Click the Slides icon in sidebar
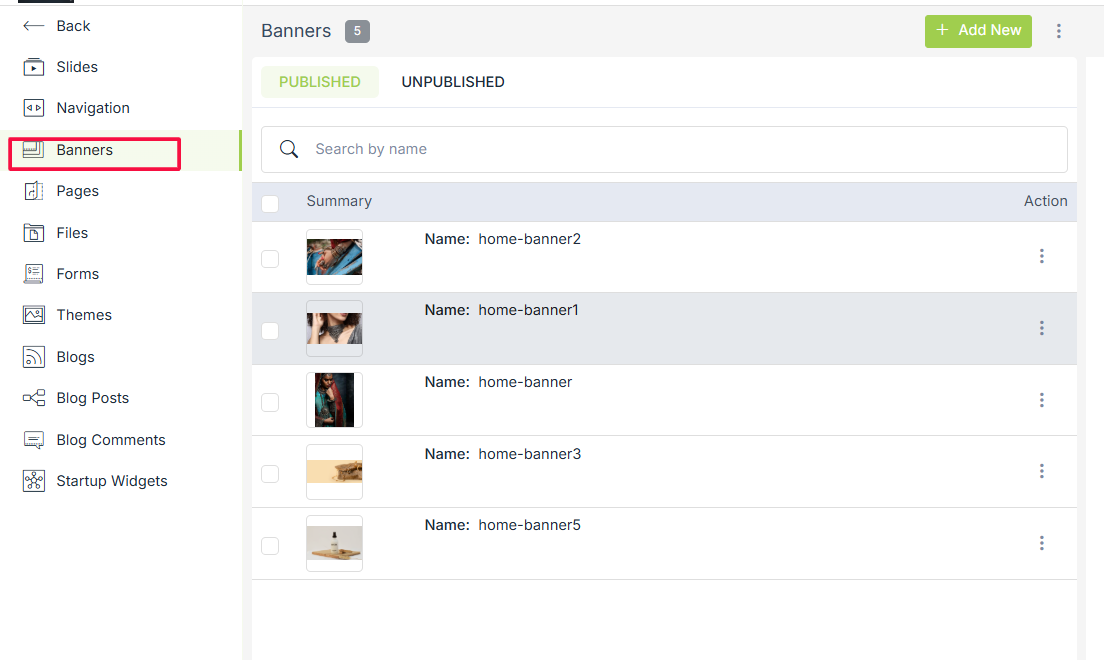This screenshot has width=1104, height=660. (x=34, y=67)
